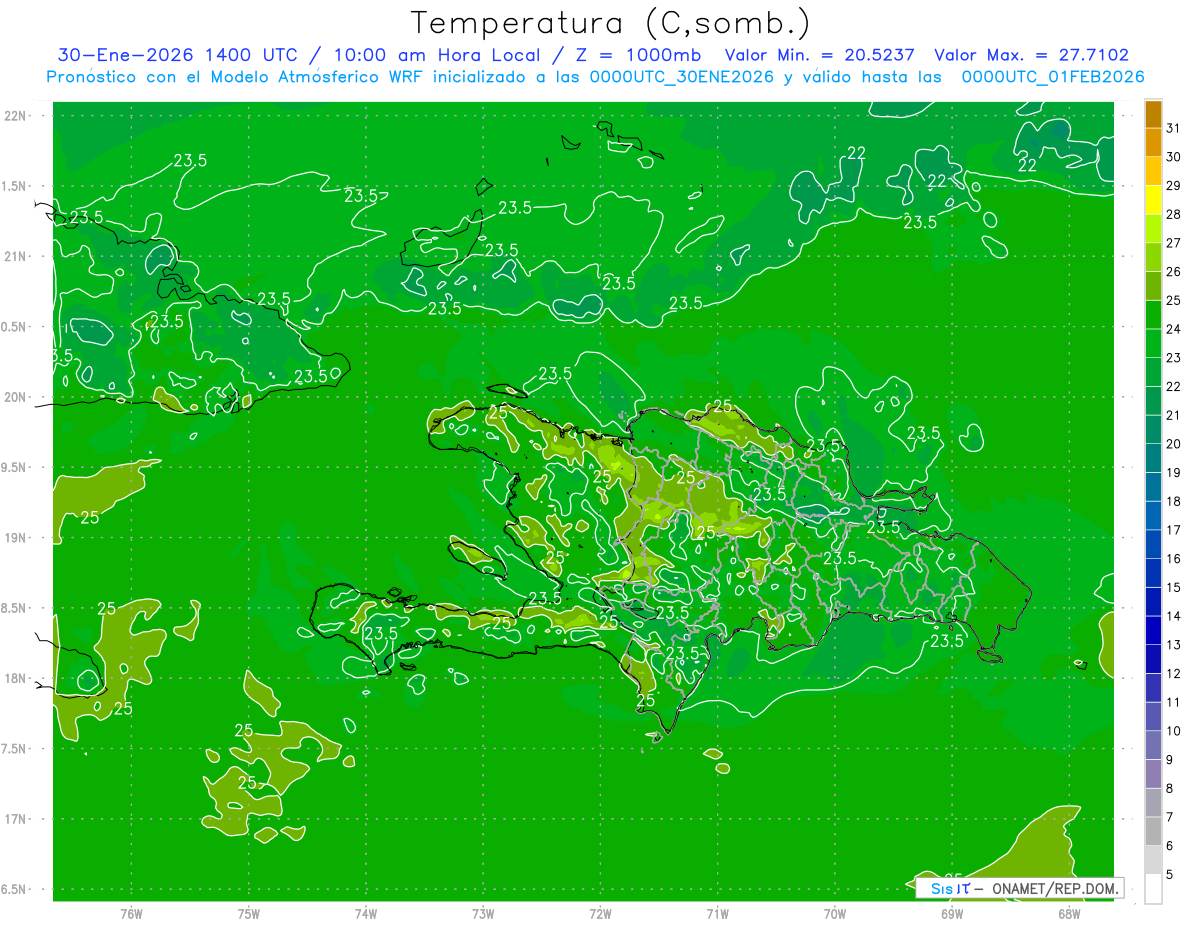Click the 69W longitude label
The height and width of the screenshot is (927, 1200).
click(951, 914)
